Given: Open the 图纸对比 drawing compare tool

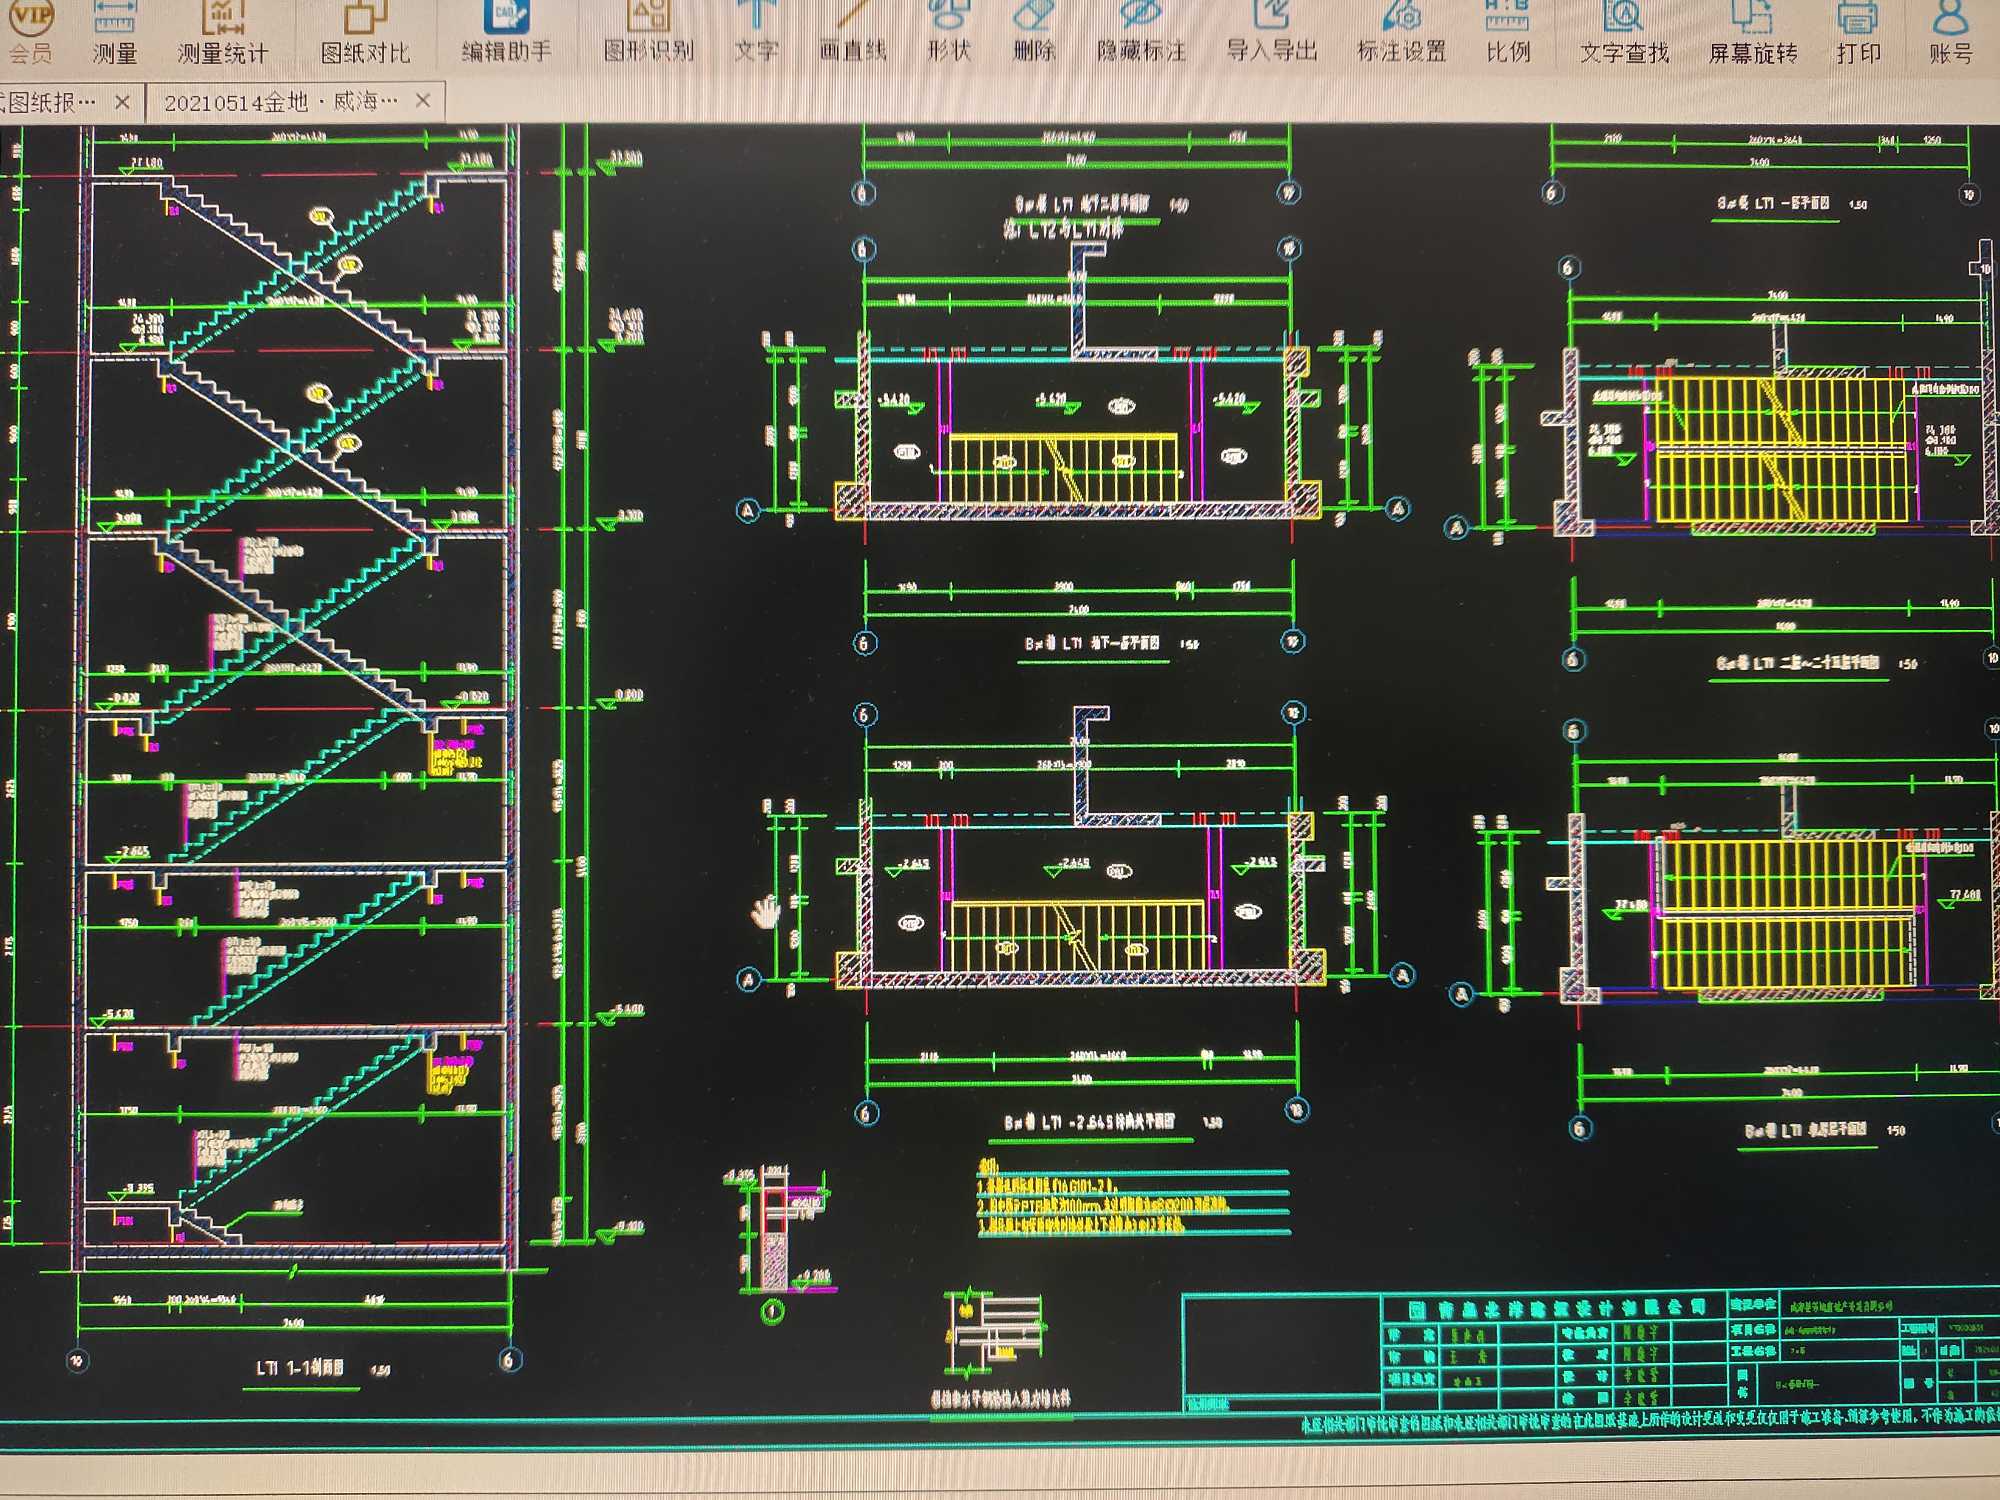Looking at the screenshot, I should pyautogui.click(x=365, y=33).
